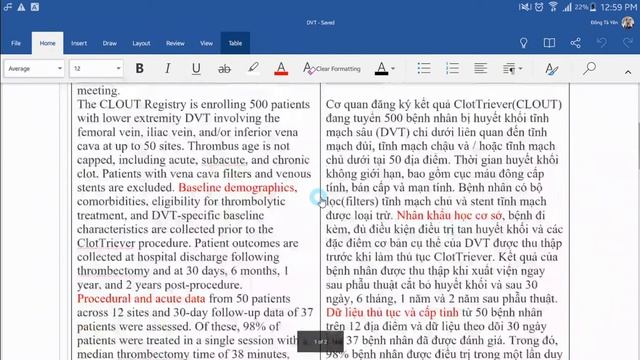This screenshot has width=640, height=360.
Task: Switch to the Home tab
Action: pyautogui.click(x=47, y=43)
